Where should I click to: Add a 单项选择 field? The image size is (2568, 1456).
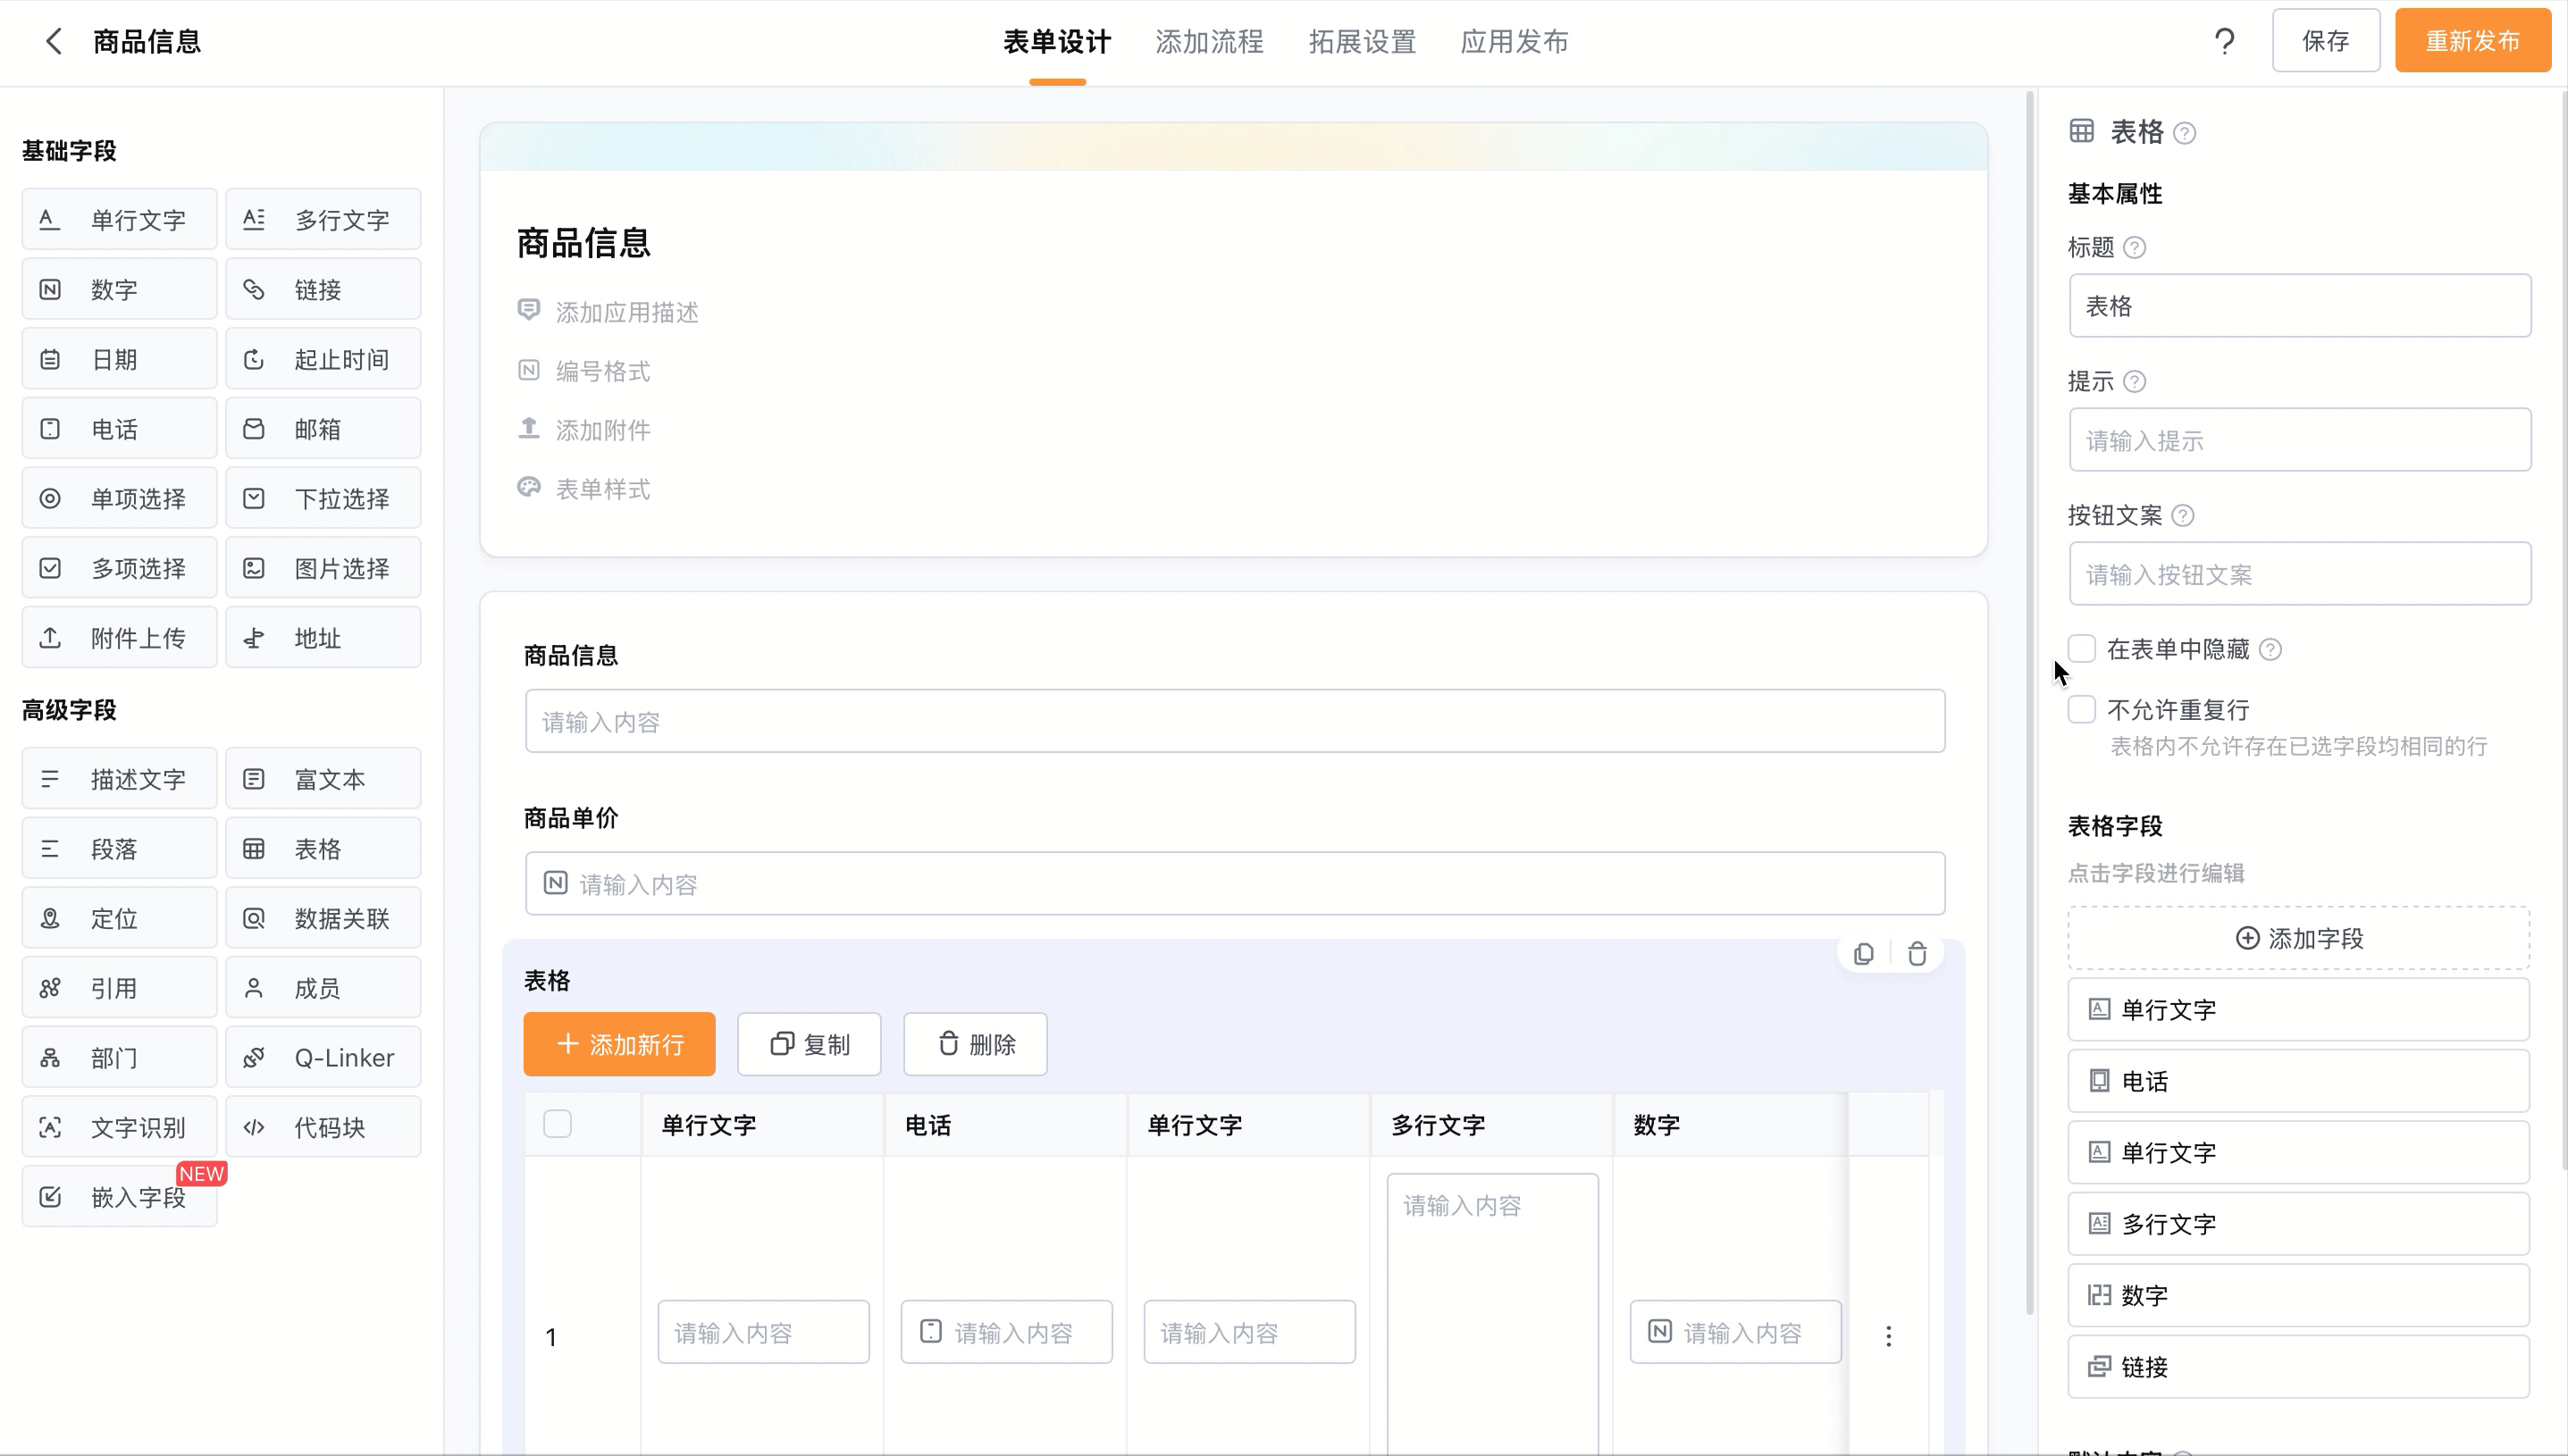119,498
